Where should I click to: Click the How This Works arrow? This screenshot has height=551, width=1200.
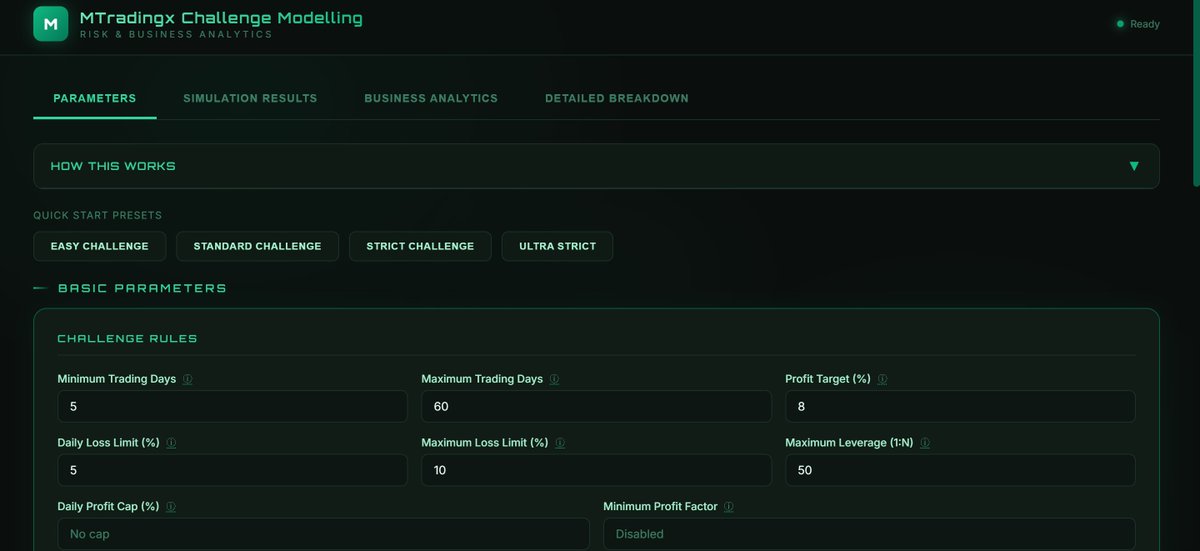tap(1134, 166)
